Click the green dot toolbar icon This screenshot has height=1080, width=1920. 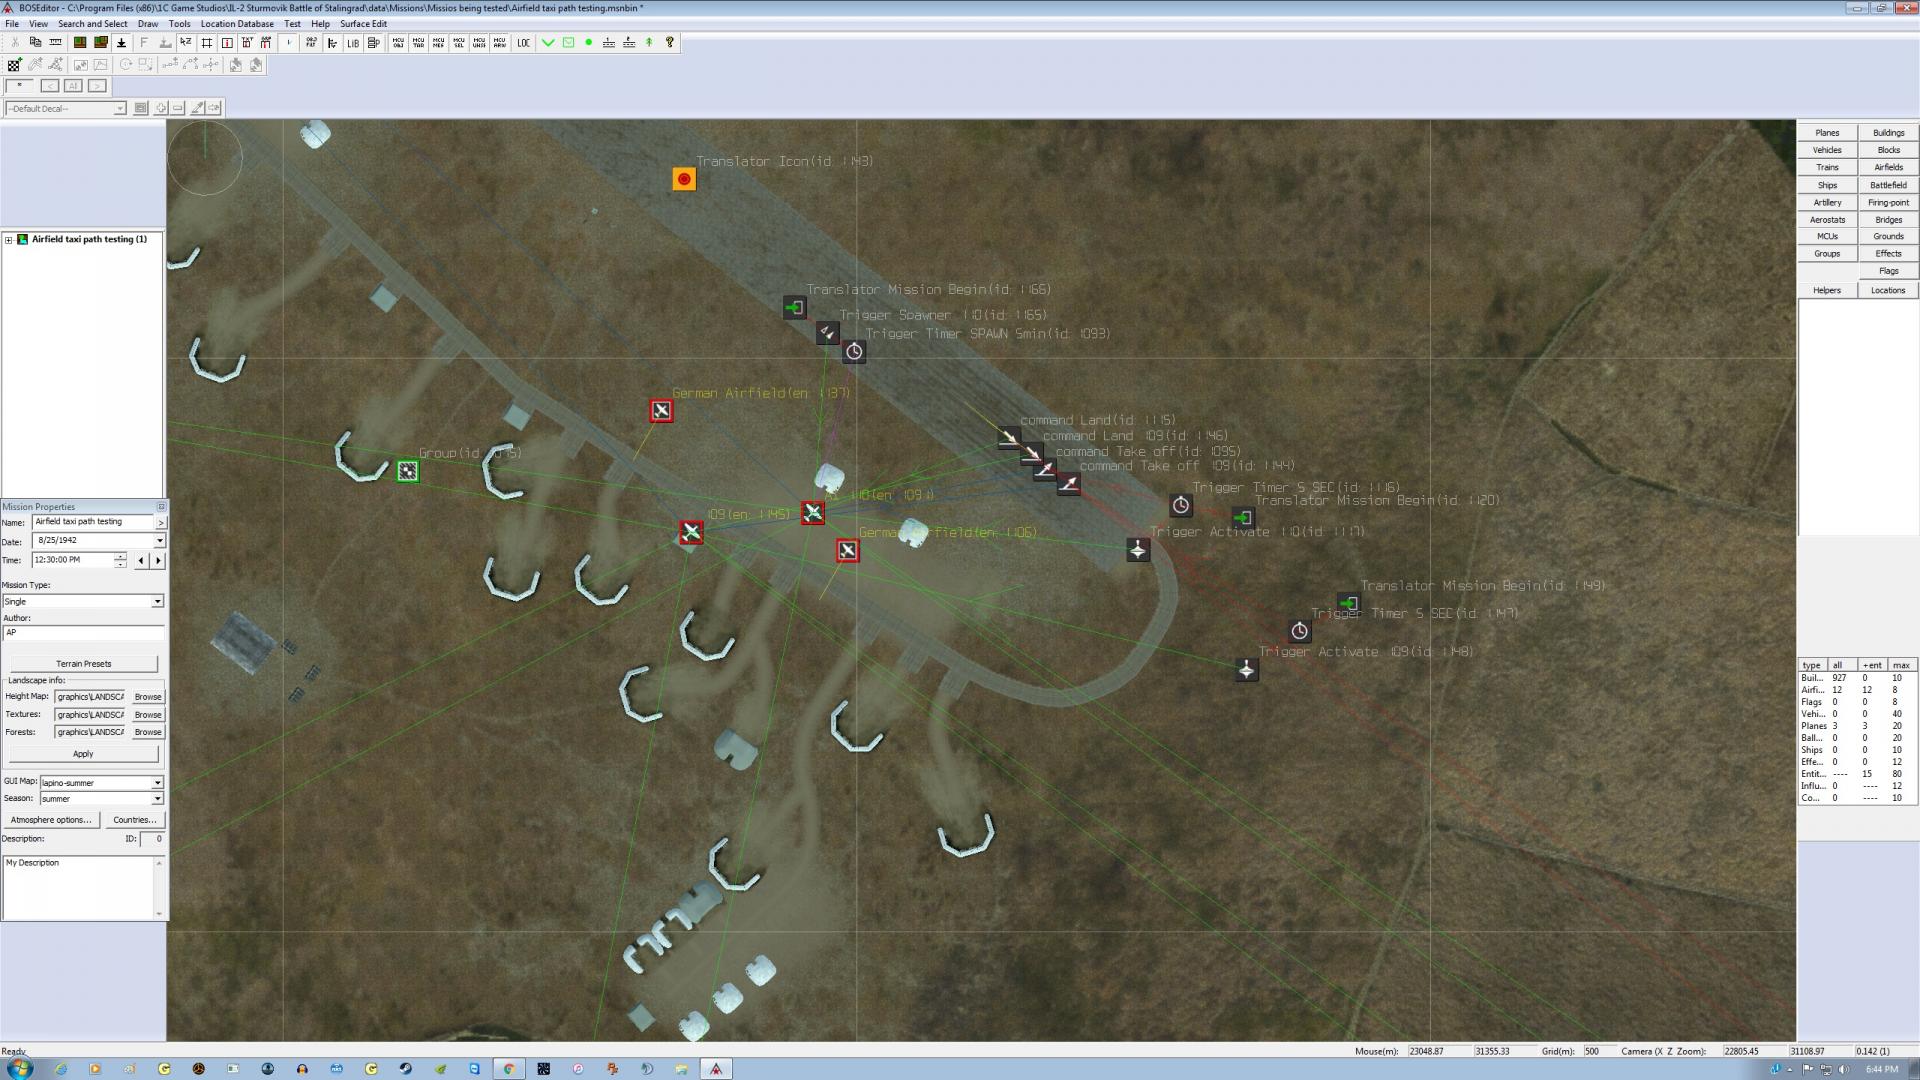point(588,43)
